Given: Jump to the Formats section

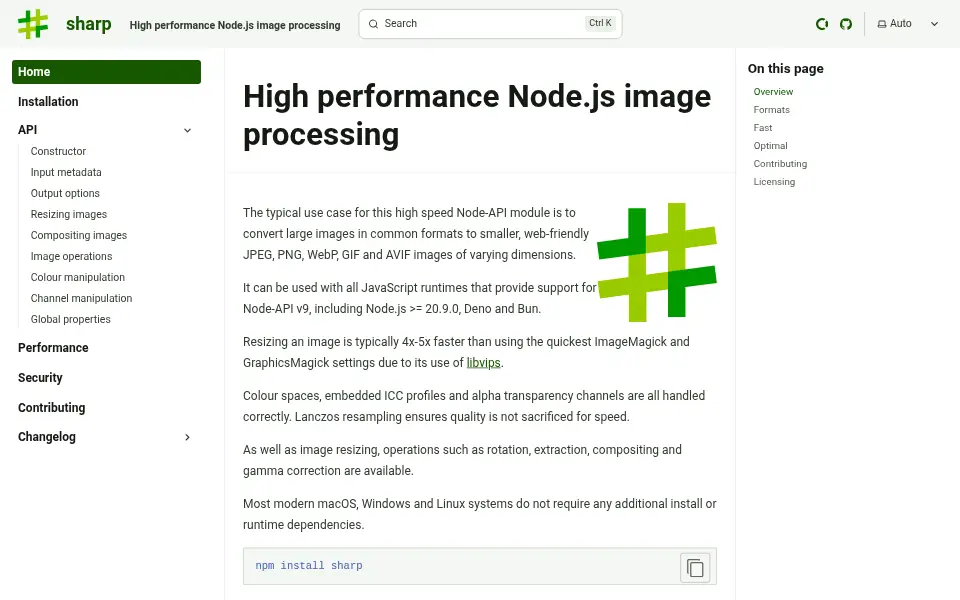Looking at the screenshot, I should coord(771,110).
